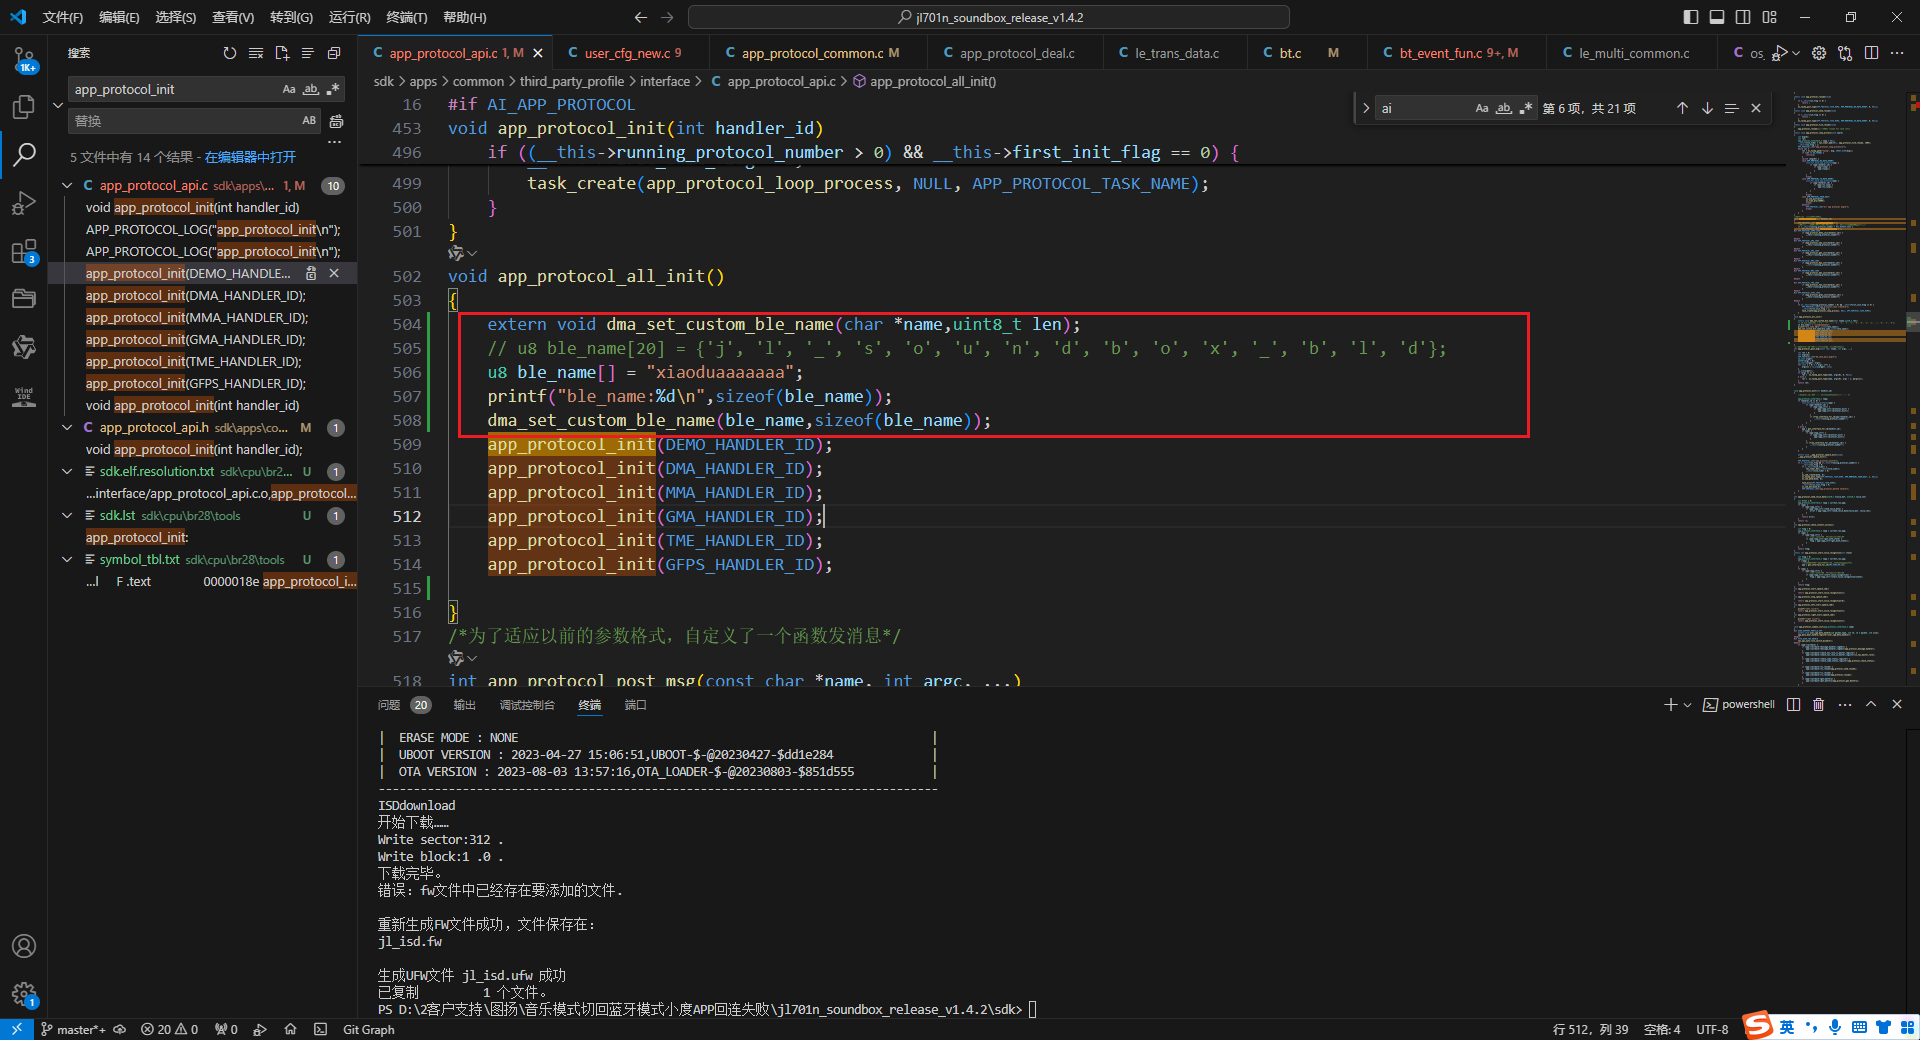Viewport: 1920px width, 1040px height.
Task: Switch to 输出 panel tab
Action: click(x=464, y=705)
